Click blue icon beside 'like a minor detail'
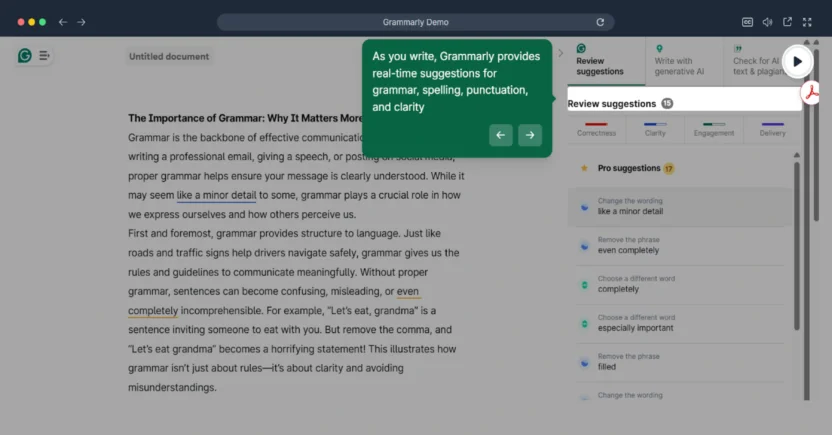The height and width of the screenshot is (435, 832). coord(584,207)
